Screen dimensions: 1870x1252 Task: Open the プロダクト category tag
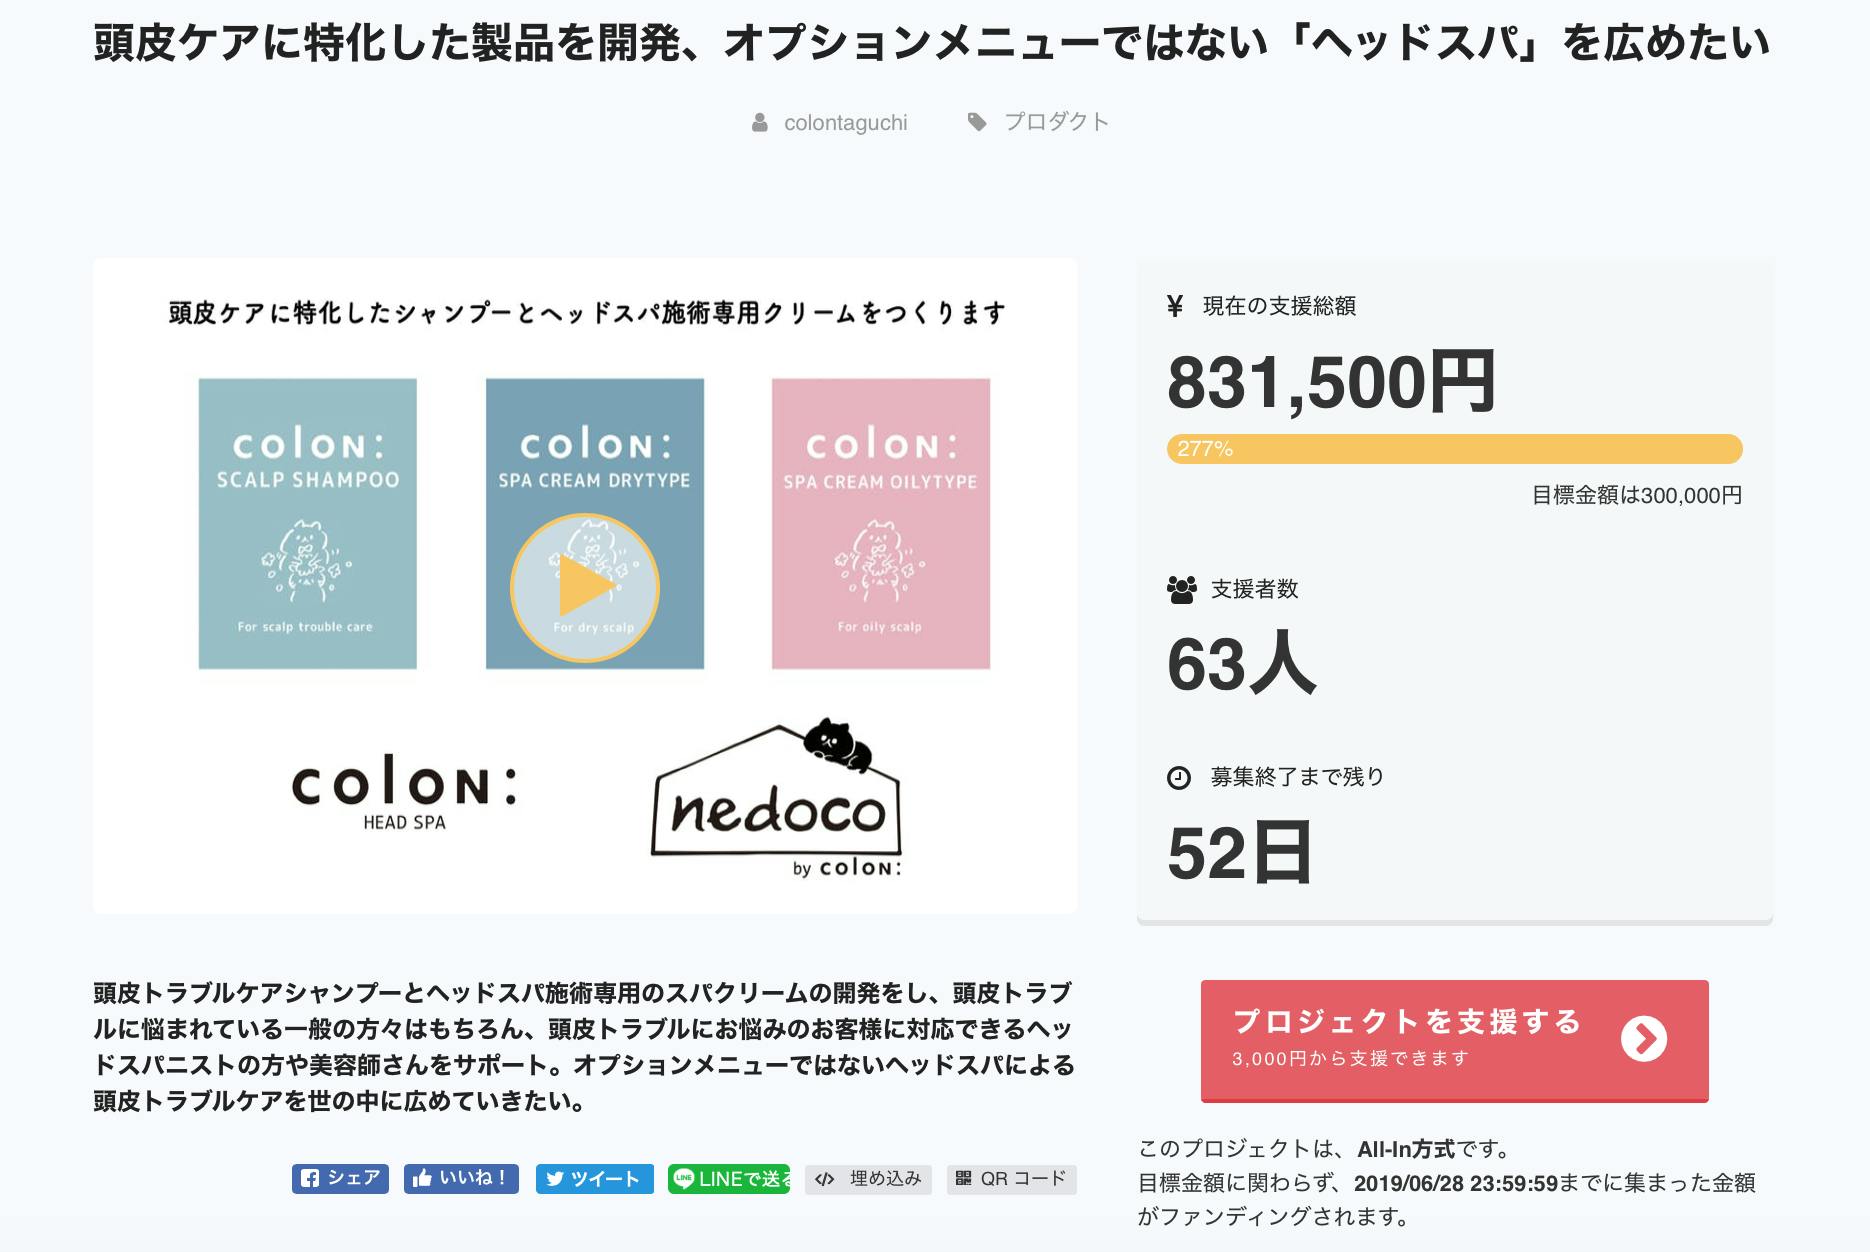[x=1056, y=122]
